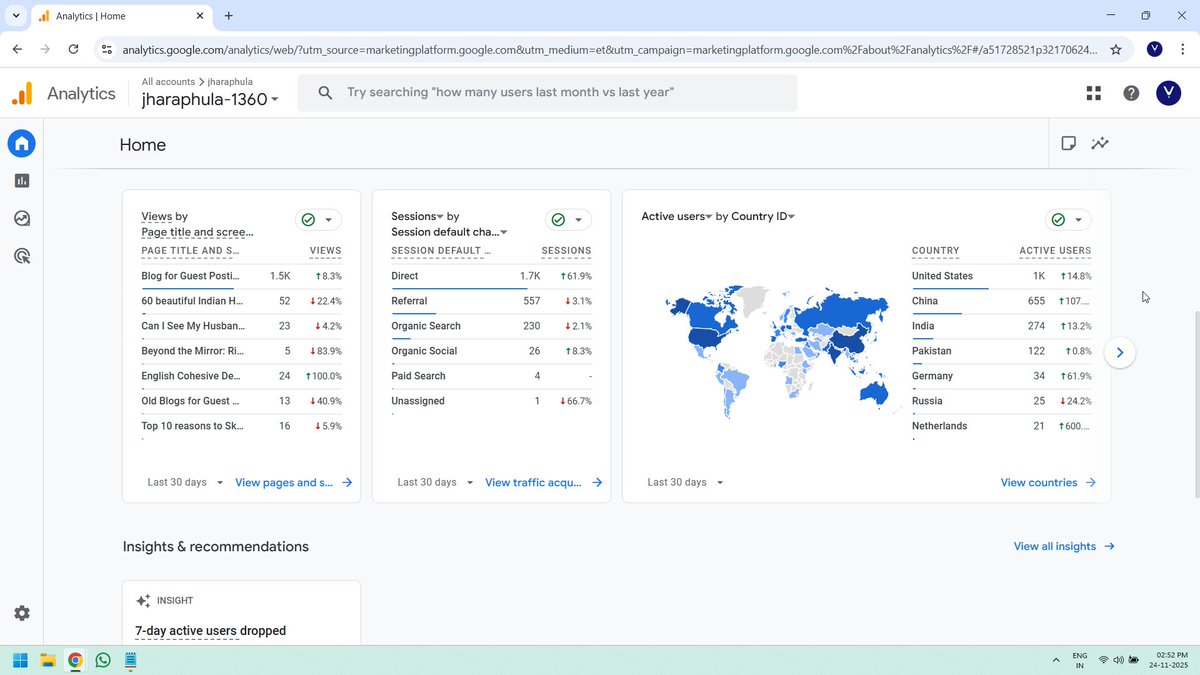Open the Reports bar chart icon

coord(22,181)
